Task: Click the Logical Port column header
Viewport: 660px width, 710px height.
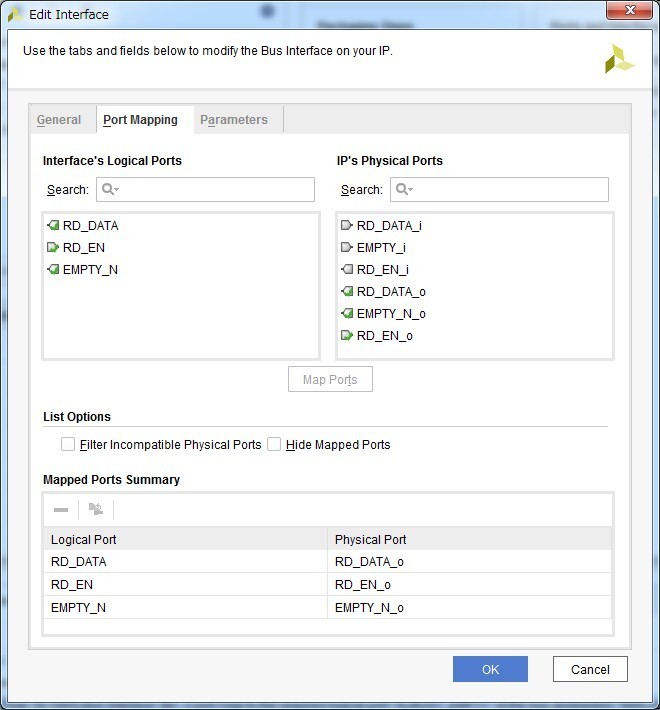Action: coord(186,539)
